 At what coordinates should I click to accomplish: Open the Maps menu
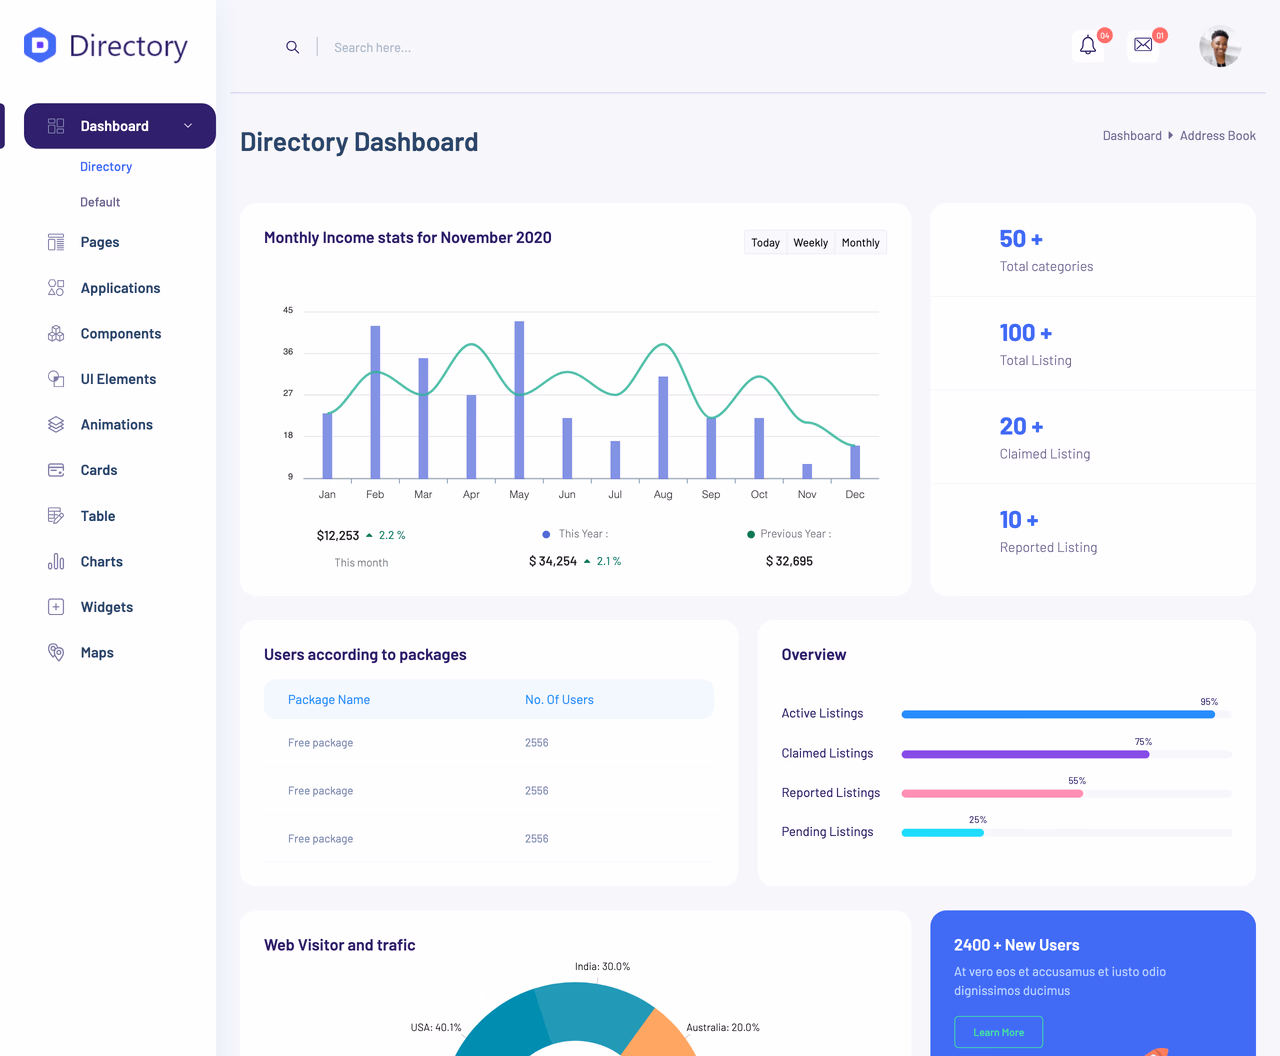pyautogui.click(x=97, y=652)
